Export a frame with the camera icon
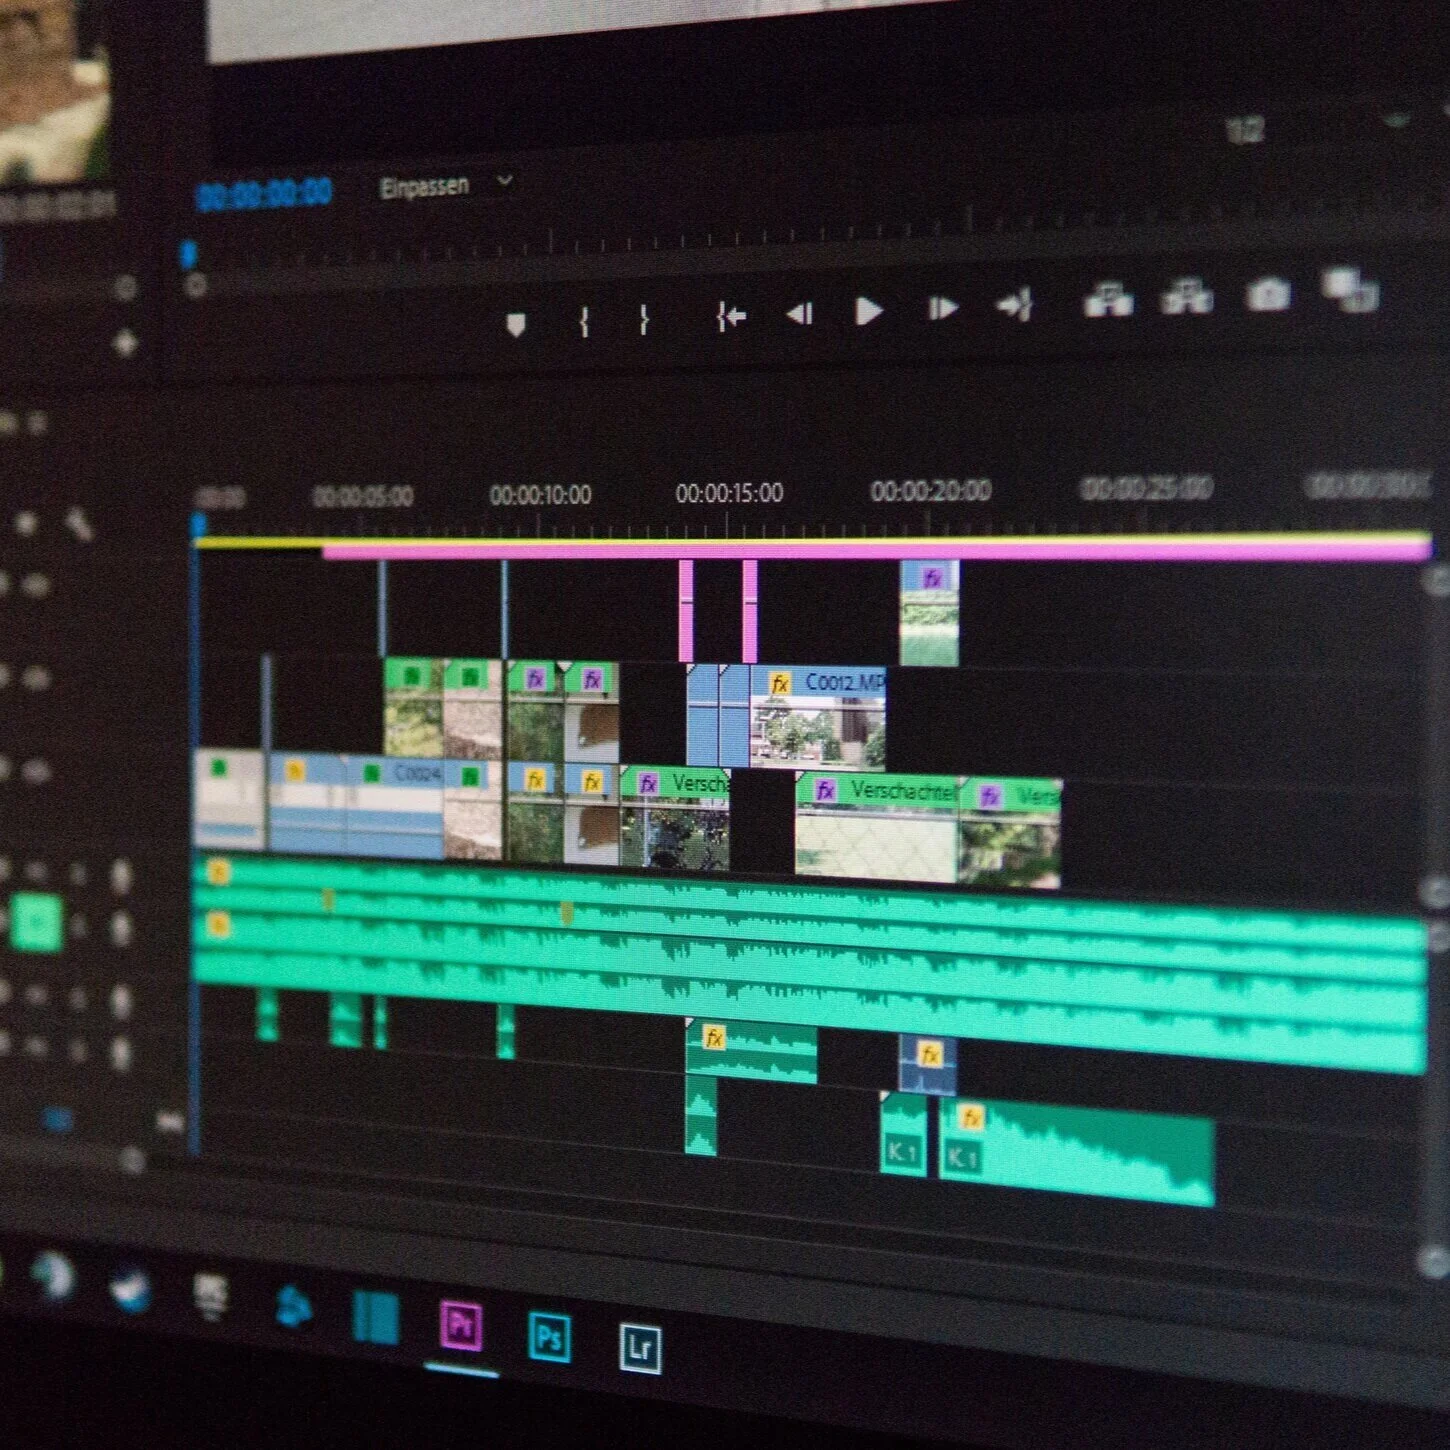This screenshot has height=1450, width=1450. pyautogui.click(x=1267, y=294)
